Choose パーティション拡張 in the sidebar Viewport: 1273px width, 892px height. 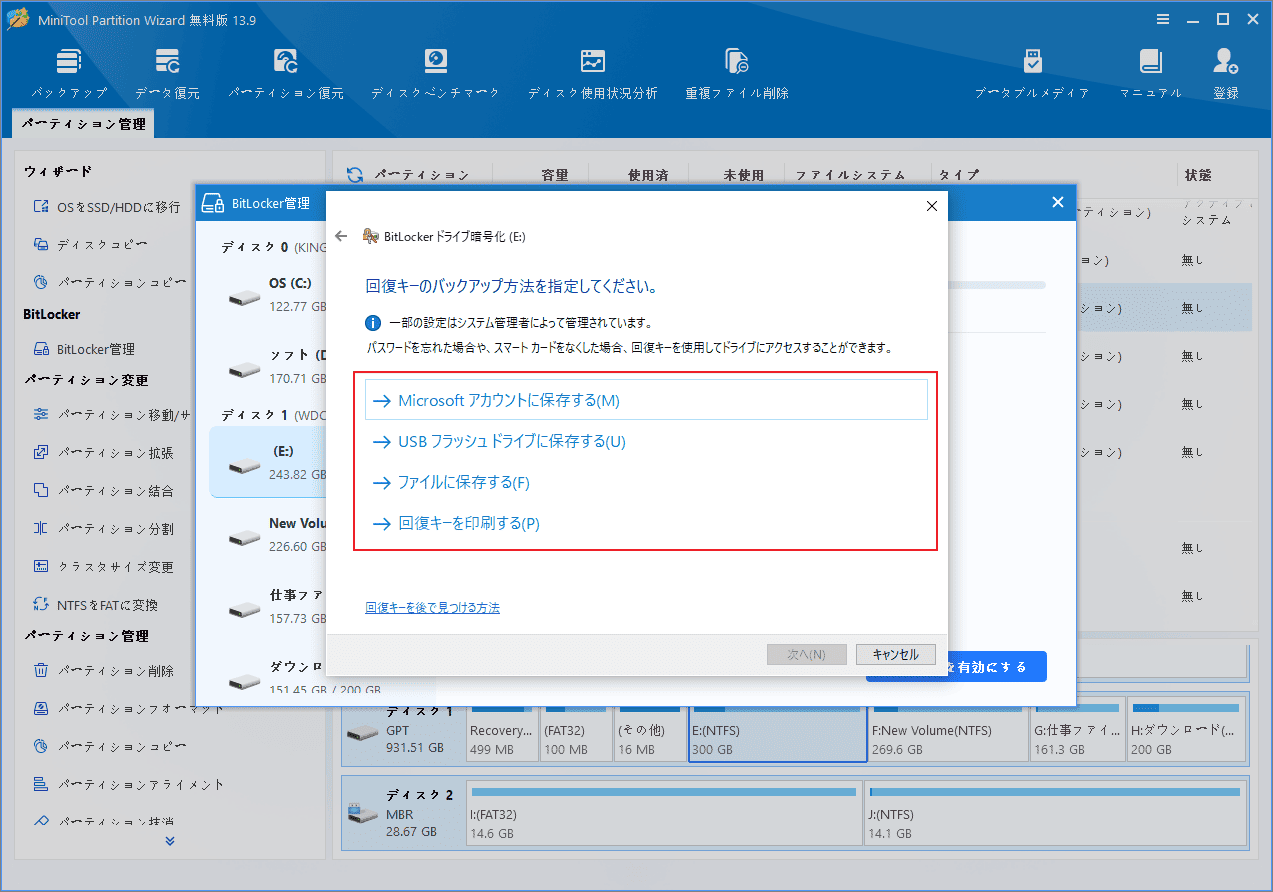click(104, 453)
